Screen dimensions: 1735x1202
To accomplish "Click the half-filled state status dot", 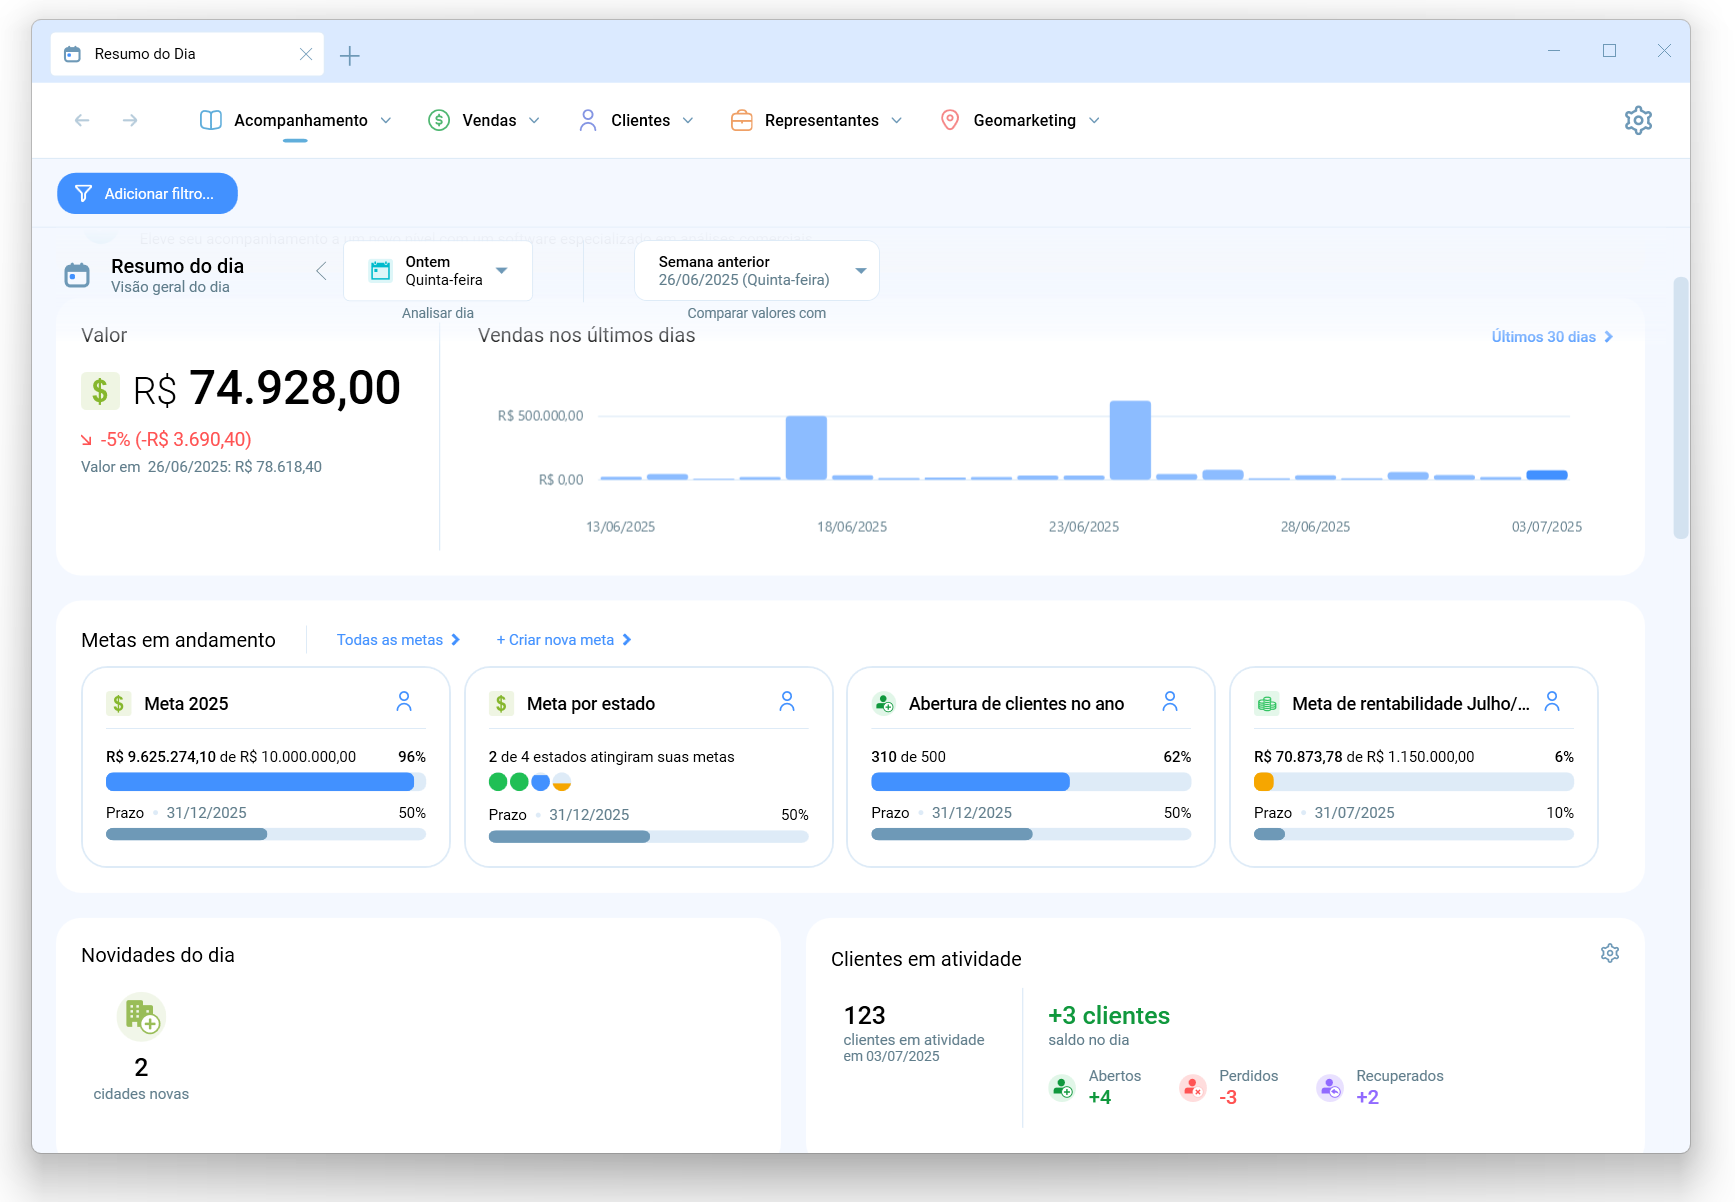I will pos(562,782).
